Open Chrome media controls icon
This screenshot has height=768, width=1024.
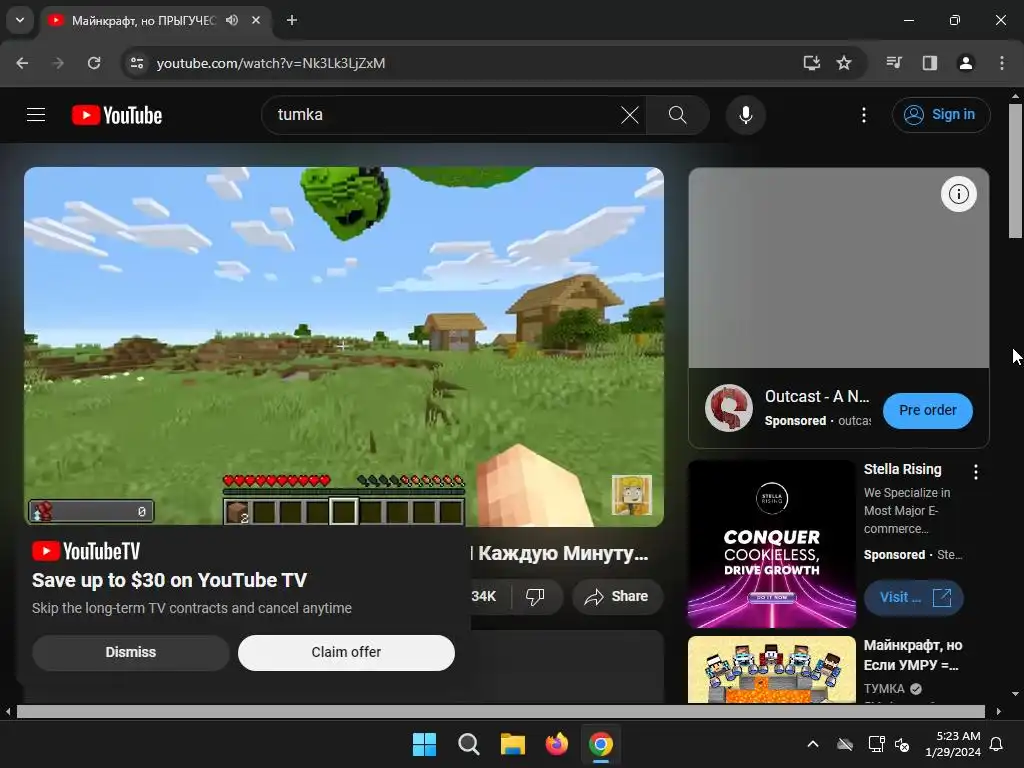click(x=894, y=63)
